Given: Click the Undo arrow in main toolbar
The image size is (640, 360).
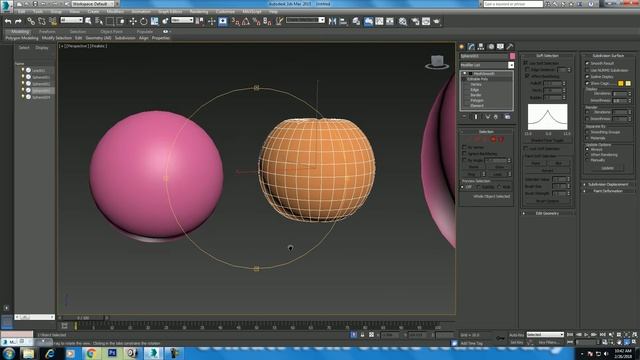Looking at the screenshot, I should click(8, 21).
